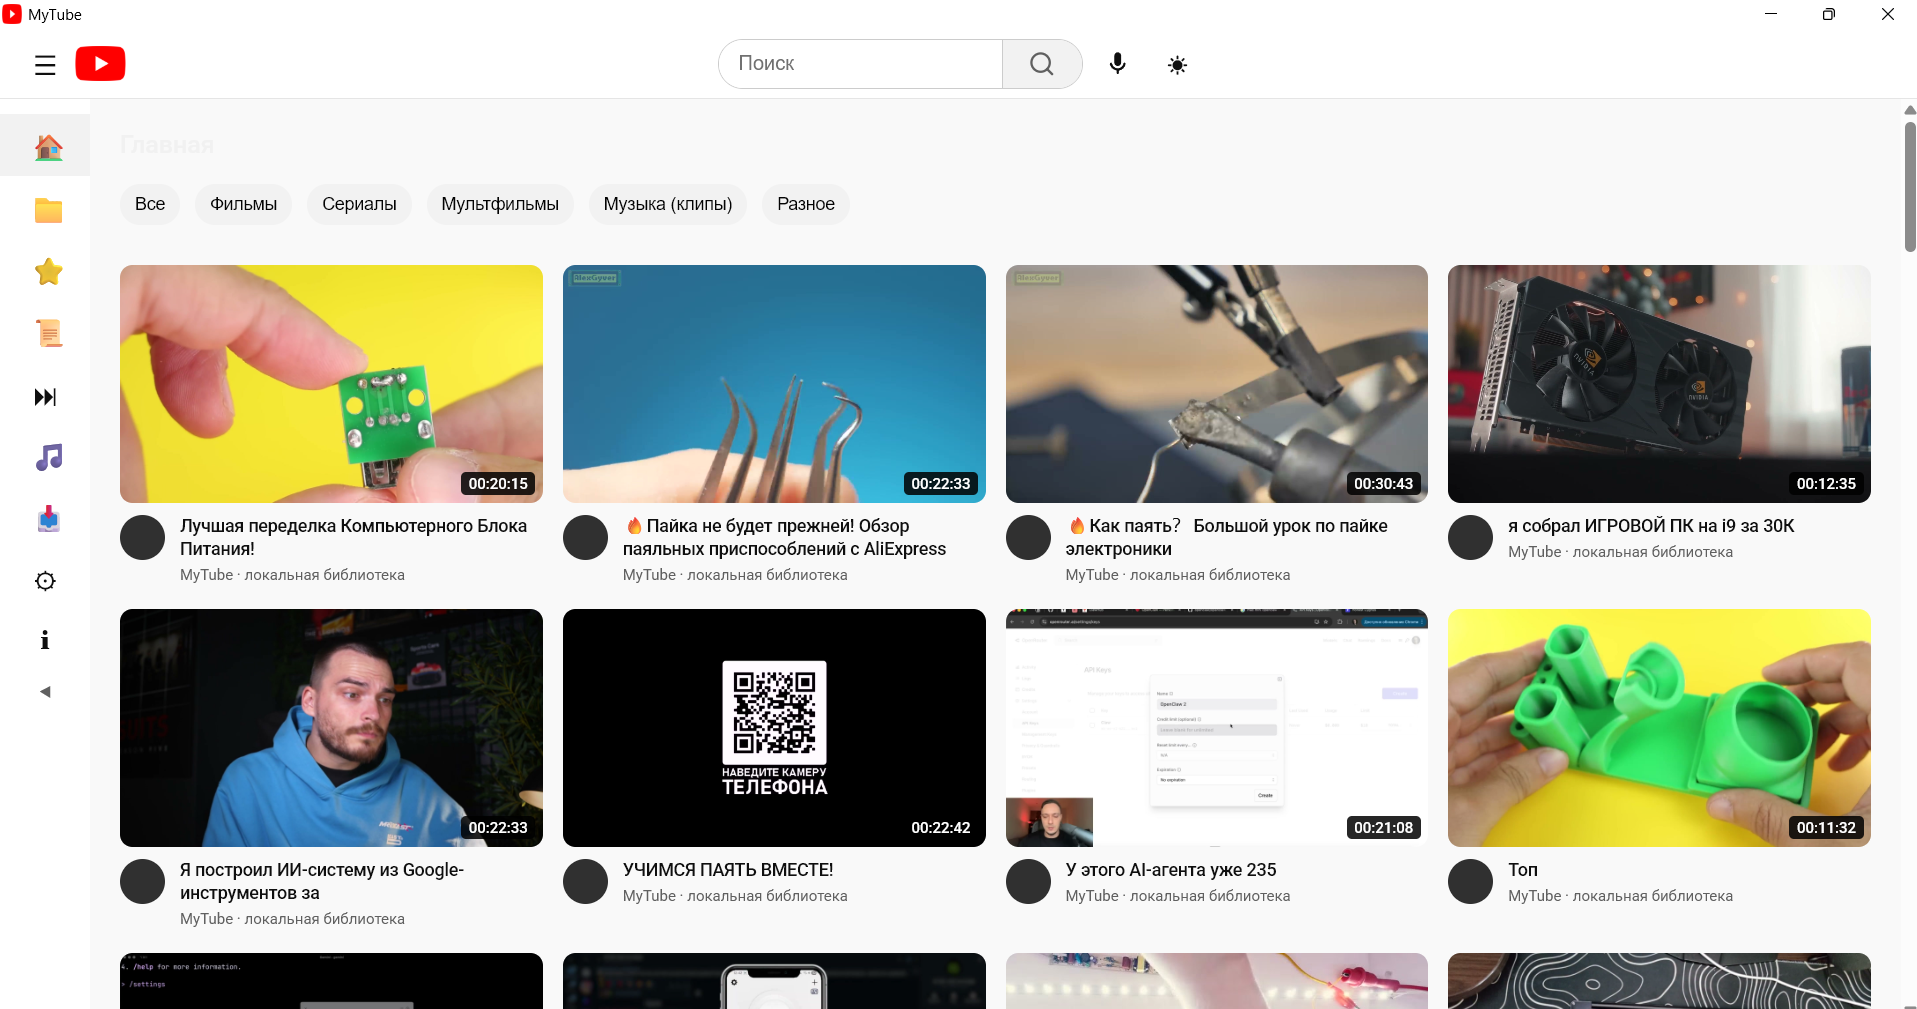Click the magnifier search button
1917x1009 pixels.
(1042, 64)
